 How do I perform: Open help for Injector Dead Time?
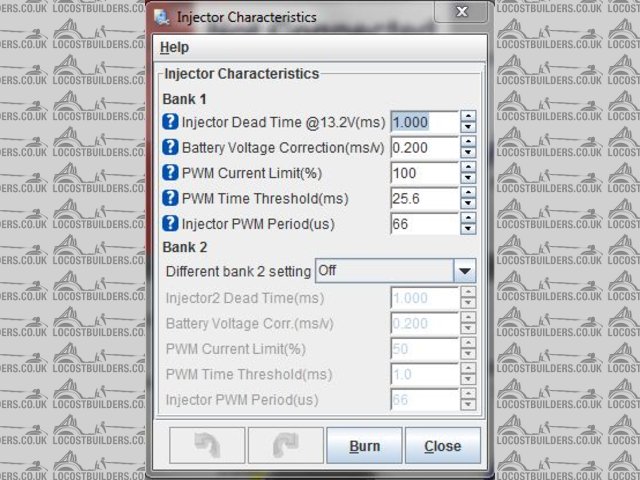tap(170, 122)
